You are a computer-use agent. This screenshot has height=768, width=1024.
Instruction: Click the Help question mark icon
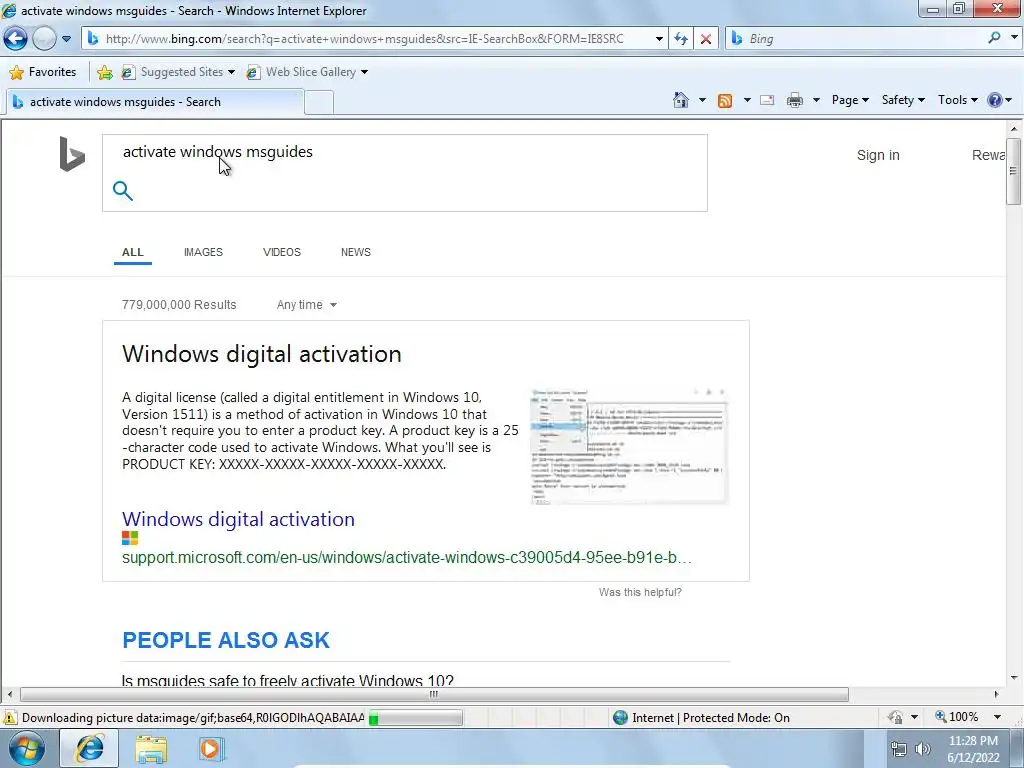pos(995,100)
